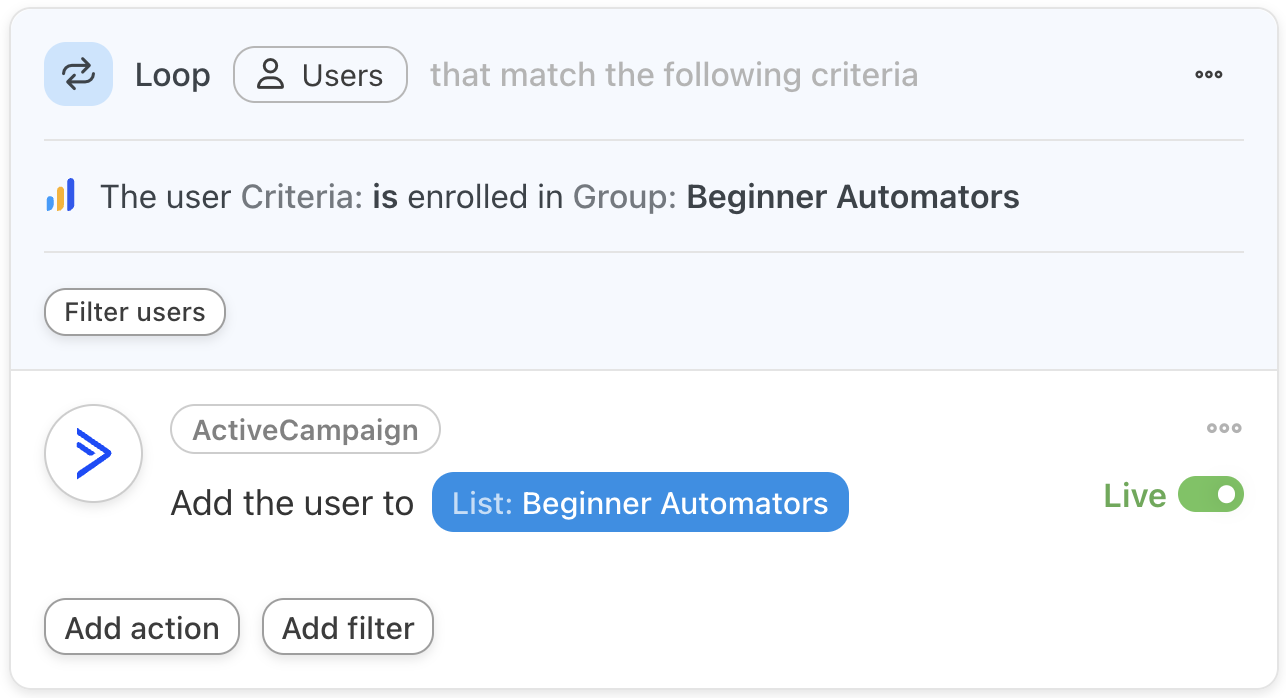Screen dimensions: 1286x698
Task: Click the person icon in Users pill
Action: click(270, 75)
